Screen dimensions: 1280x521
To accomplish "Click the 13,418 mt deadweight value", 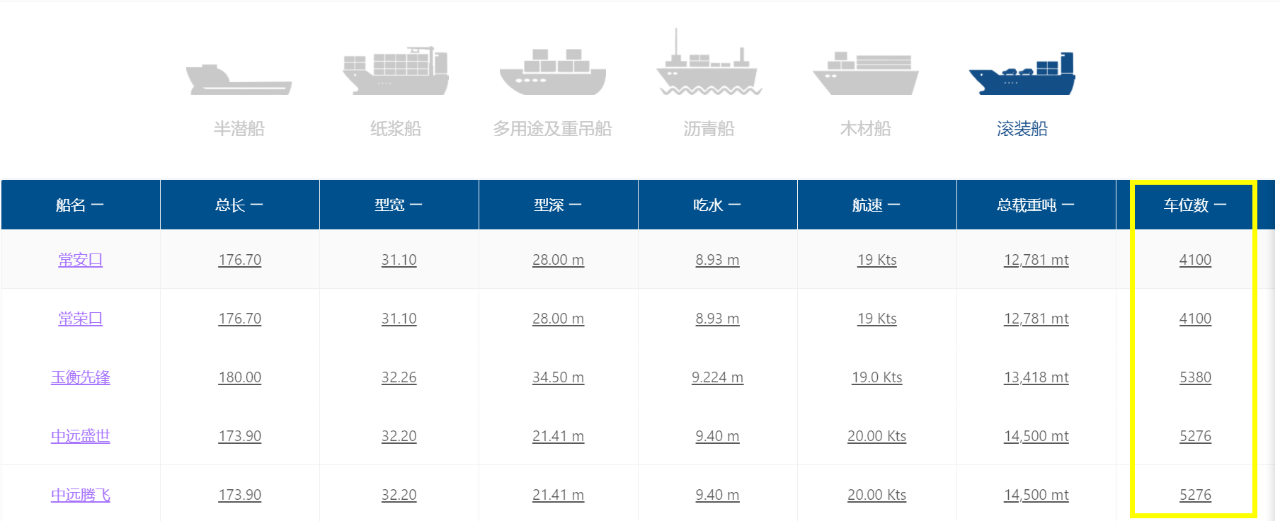I will 1036,378.
